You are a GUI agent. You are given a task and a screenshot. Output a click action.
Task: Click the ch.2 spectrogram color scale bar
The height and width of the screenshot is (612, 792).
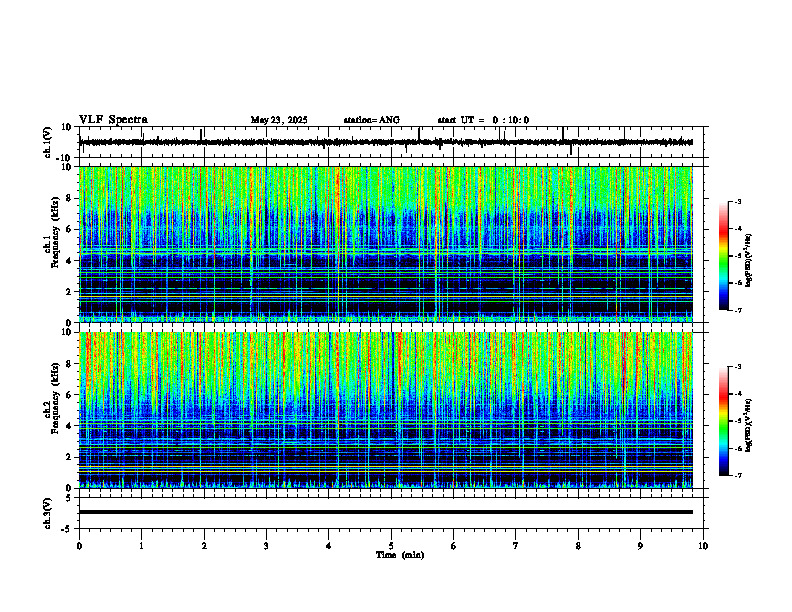coord(724,421)
